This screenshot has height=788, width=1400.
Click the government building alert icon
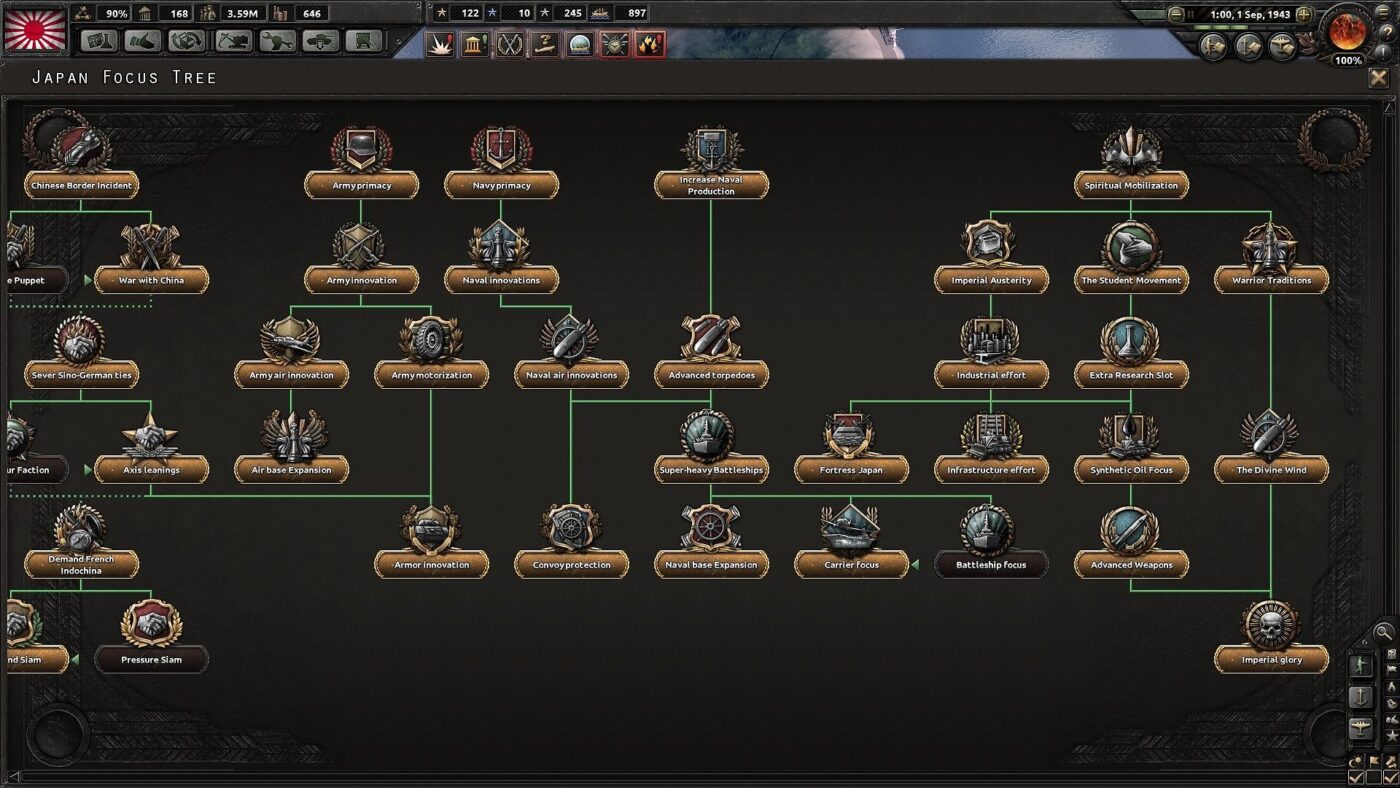click(475, 44)
